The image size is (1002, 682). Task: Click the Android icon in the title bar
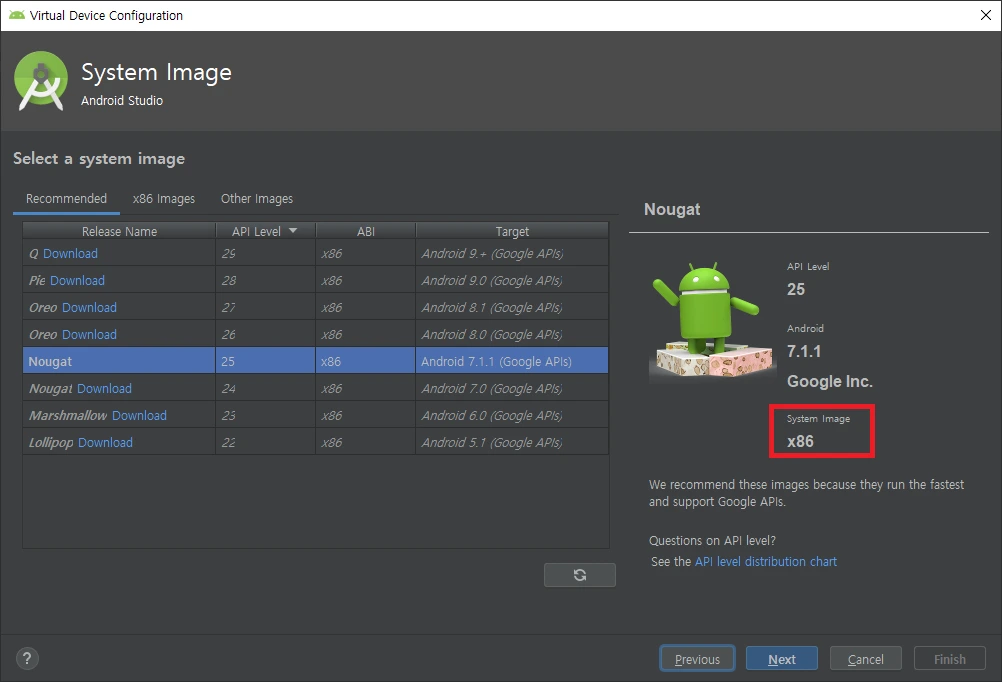tap(17, 15)
